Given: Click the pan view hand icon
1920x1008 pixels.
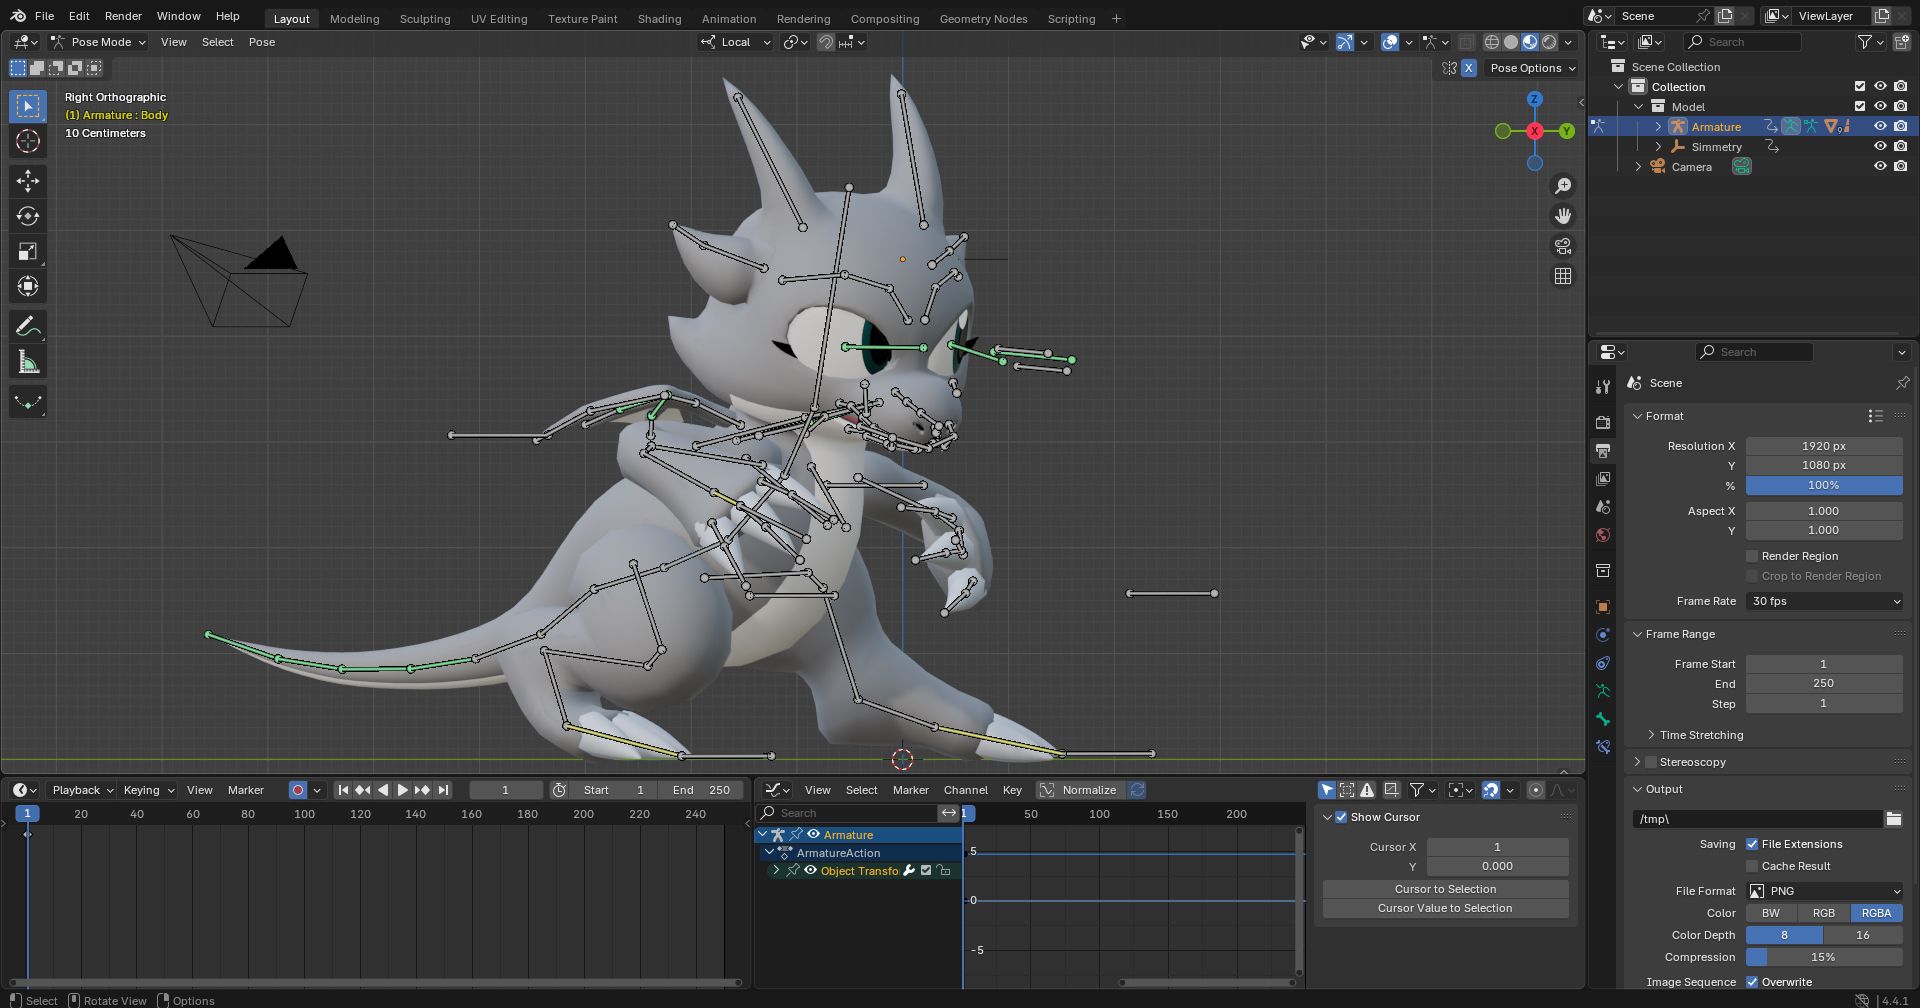Looking at the screenshot, I should (1563, 216).
